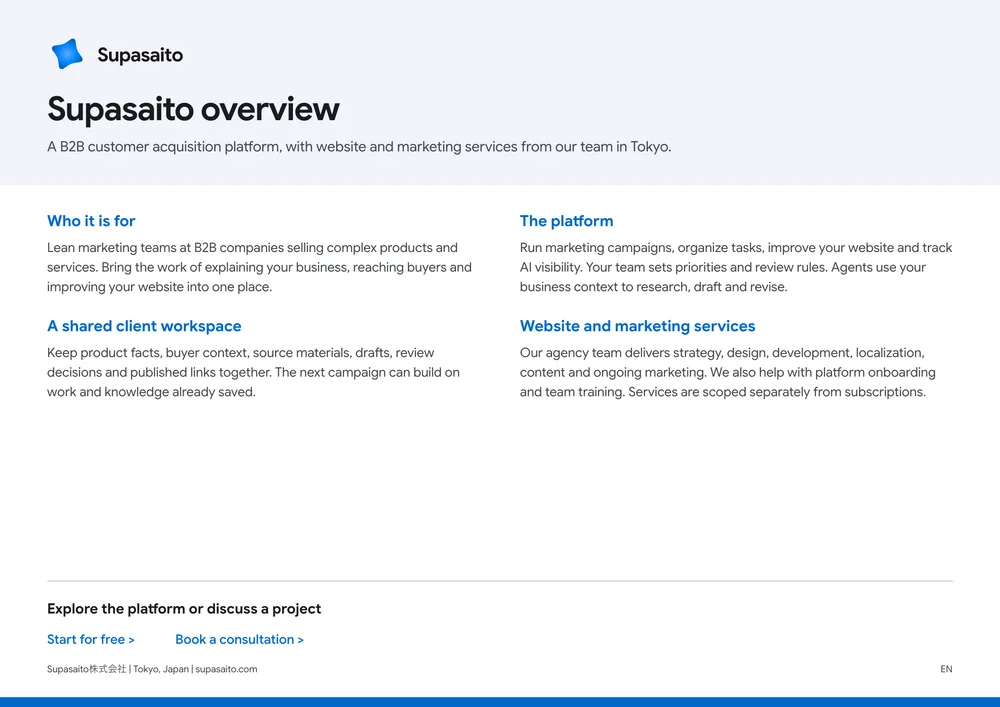The image size is (1000, 707).
Task: Click the 'Website and marketing services' heading
Action: 637,326
